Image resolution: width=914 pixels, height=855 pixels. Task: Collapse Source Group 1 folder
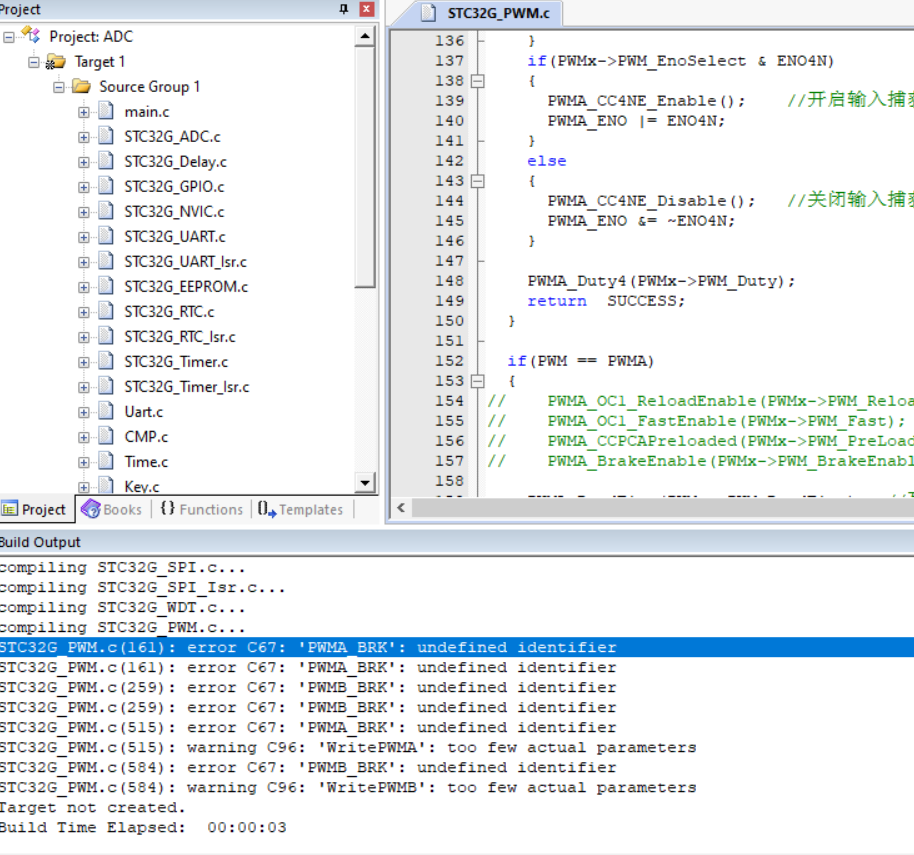pos(59,87)
